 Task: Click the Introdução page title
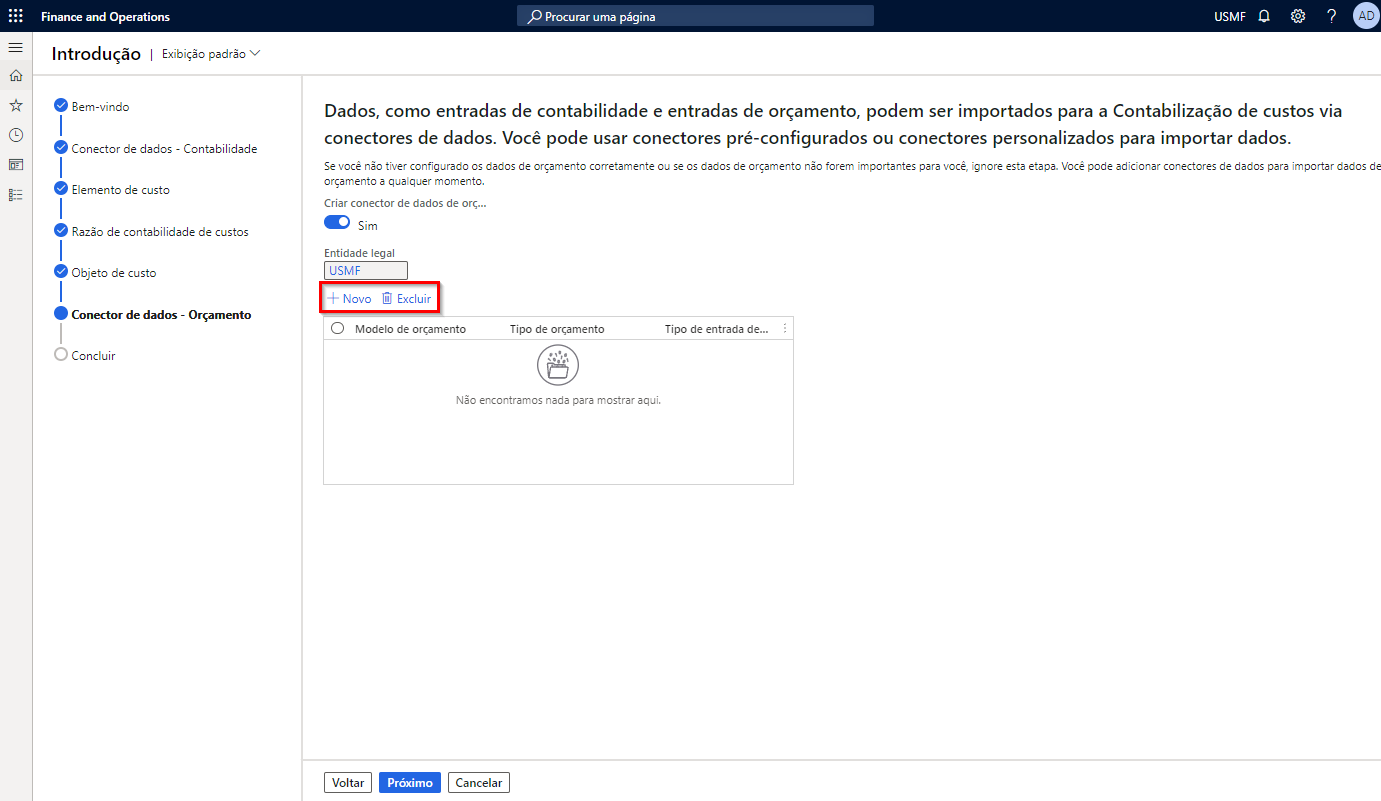tap(96, 54)
